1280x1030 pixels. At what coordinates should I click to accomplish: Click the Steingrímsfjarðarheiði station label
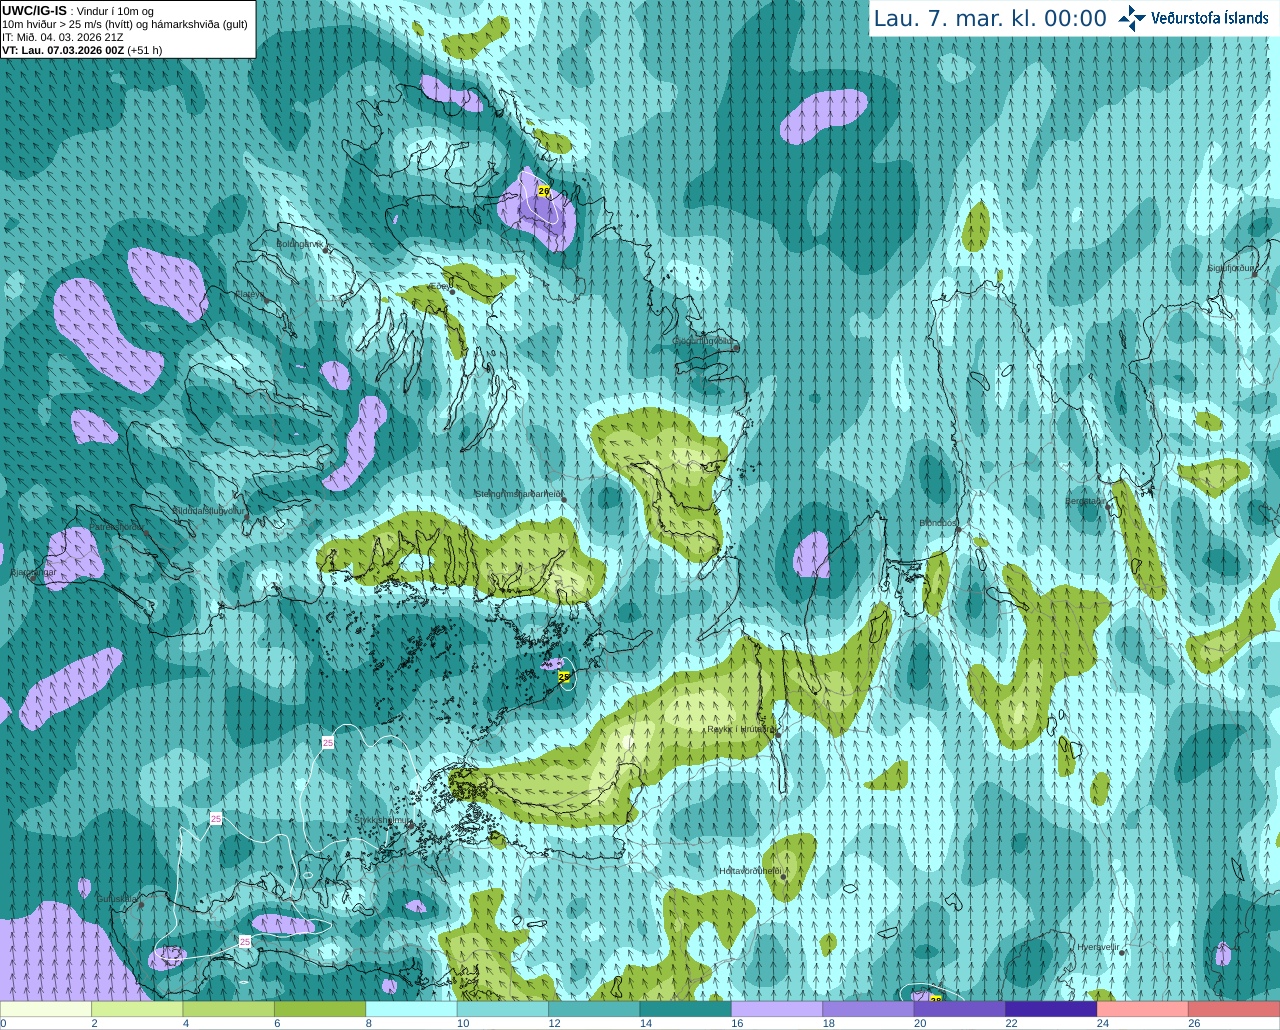click(519, 494)
